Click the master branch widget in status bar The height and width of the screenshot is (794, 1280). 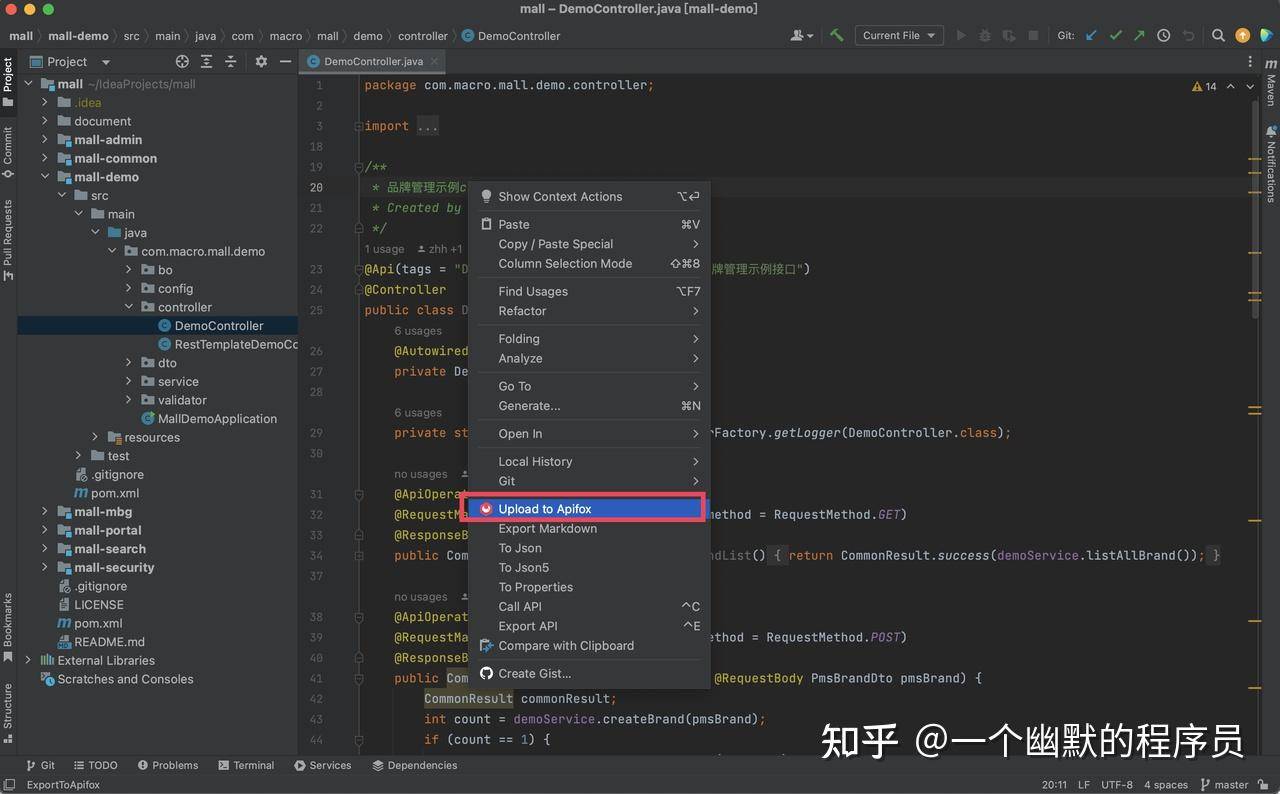pos(1225,785)
